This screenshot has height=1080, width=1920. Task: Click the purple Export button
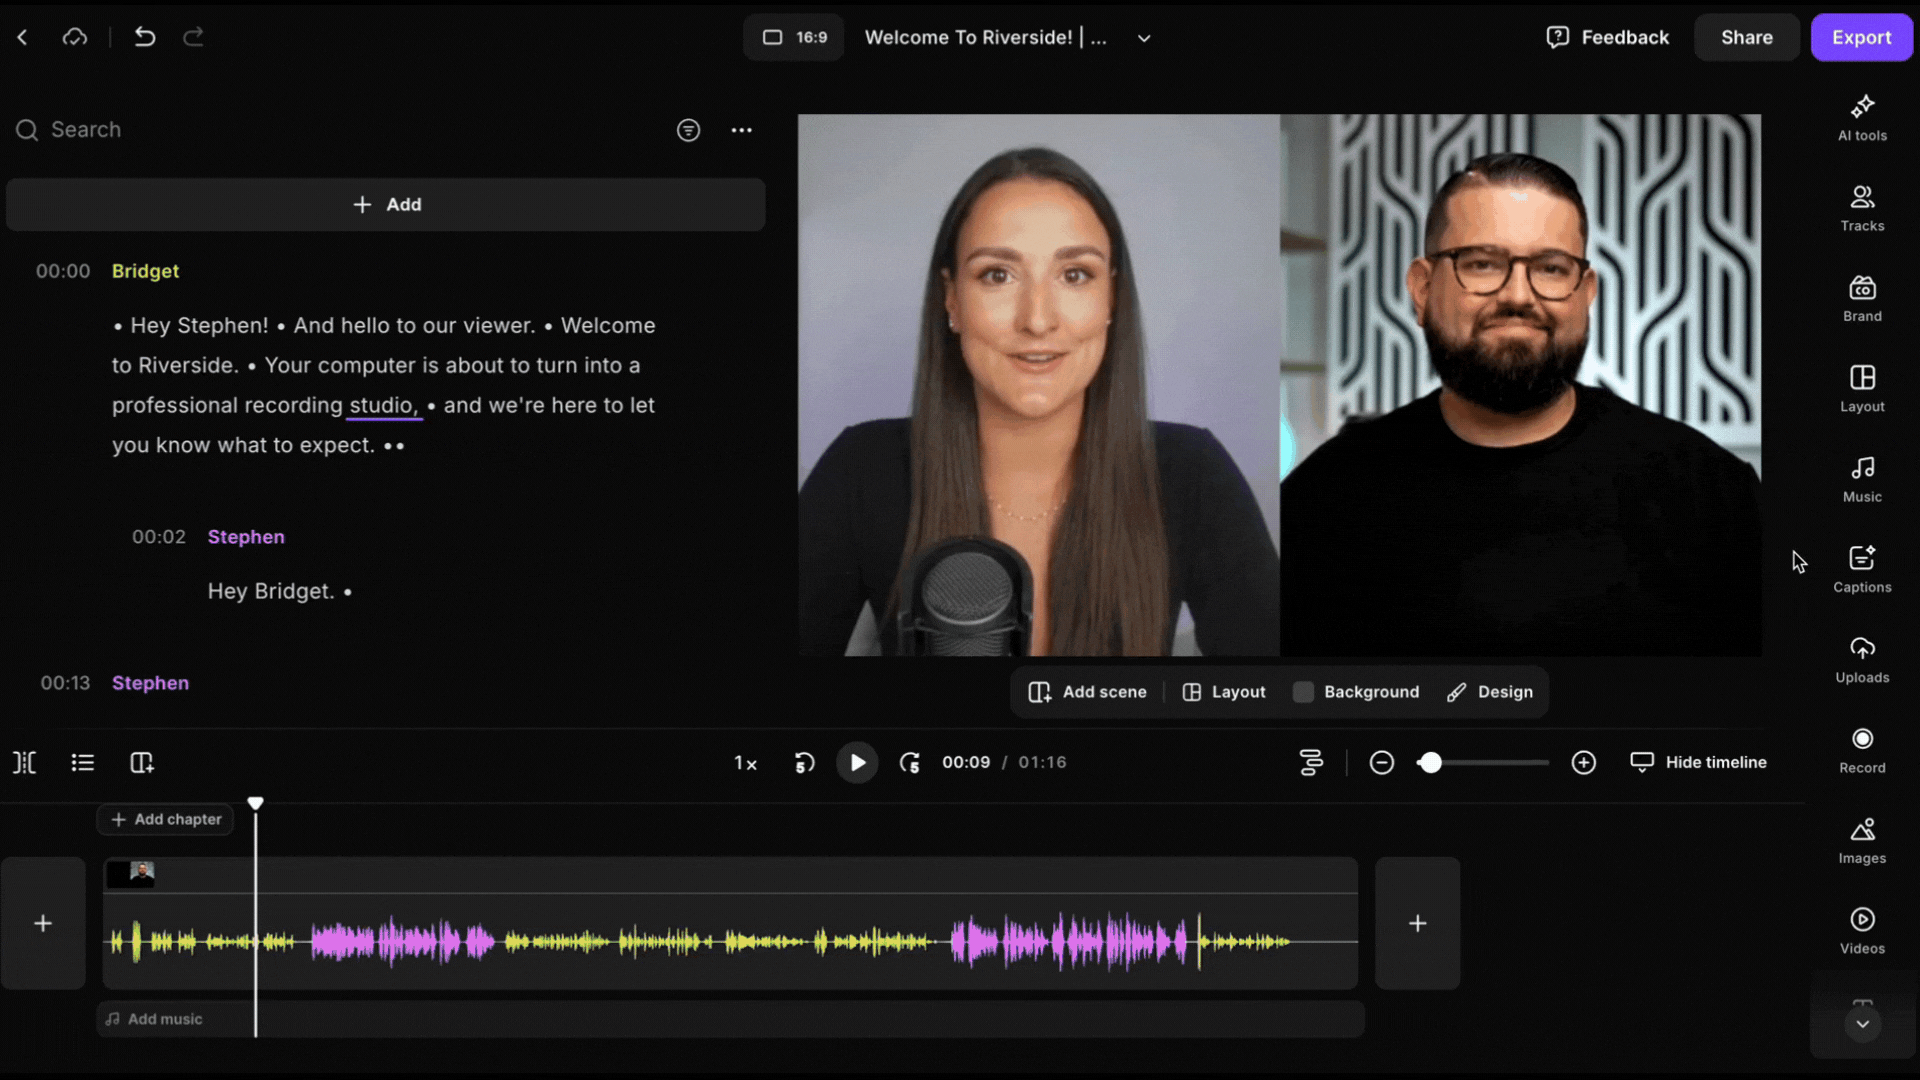[1861, 37]
